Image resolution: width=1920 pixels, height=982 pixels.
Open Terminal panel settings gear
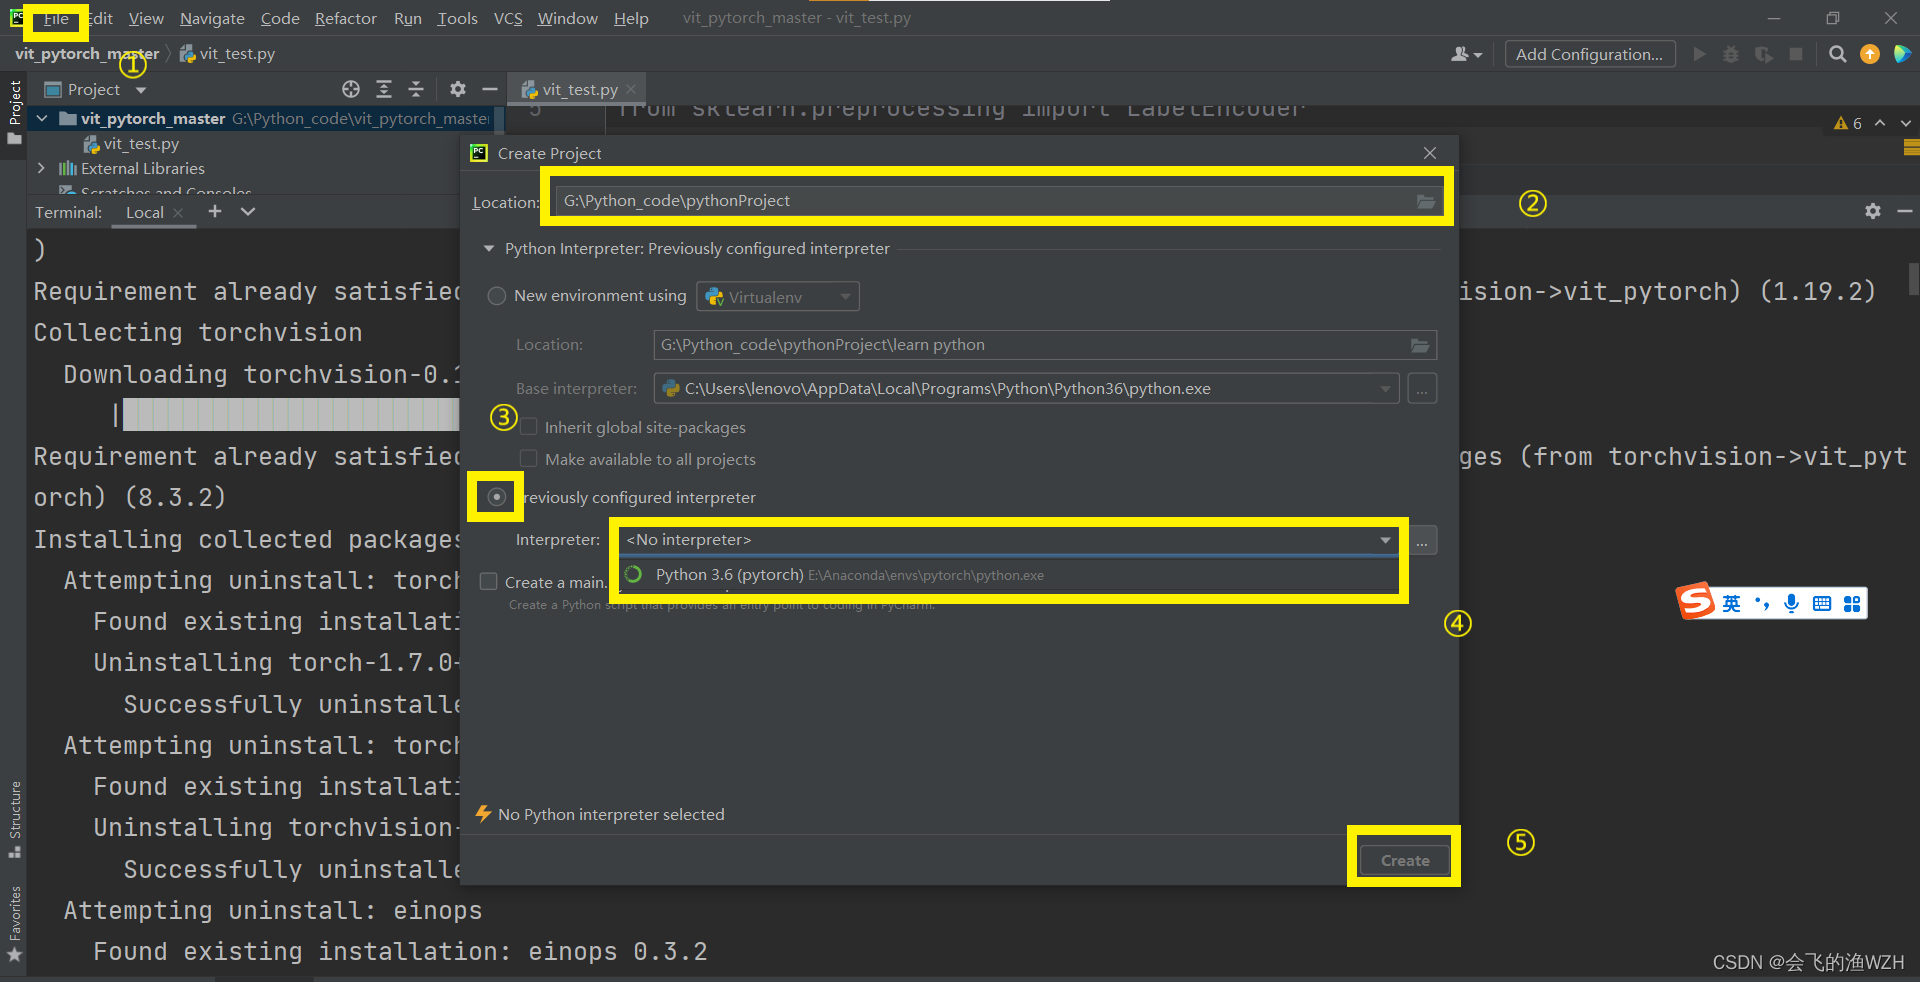tap(1872, 211)
